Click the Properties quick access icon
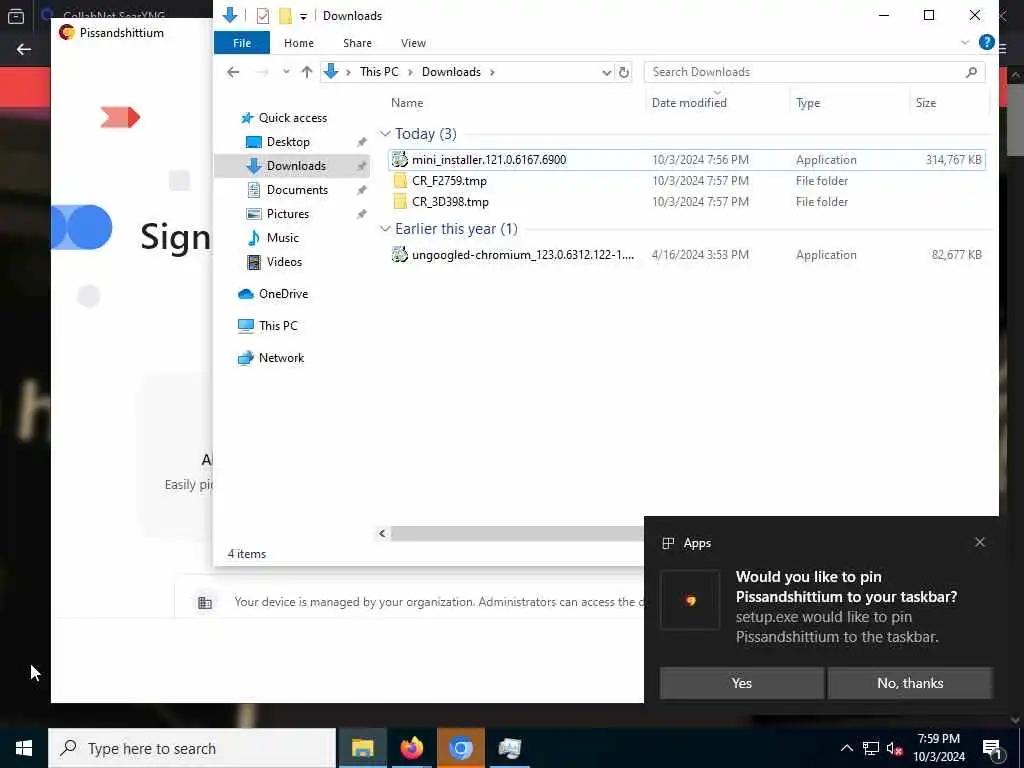Viewport: 1024px width, 768px height. [x=263, y=16]
